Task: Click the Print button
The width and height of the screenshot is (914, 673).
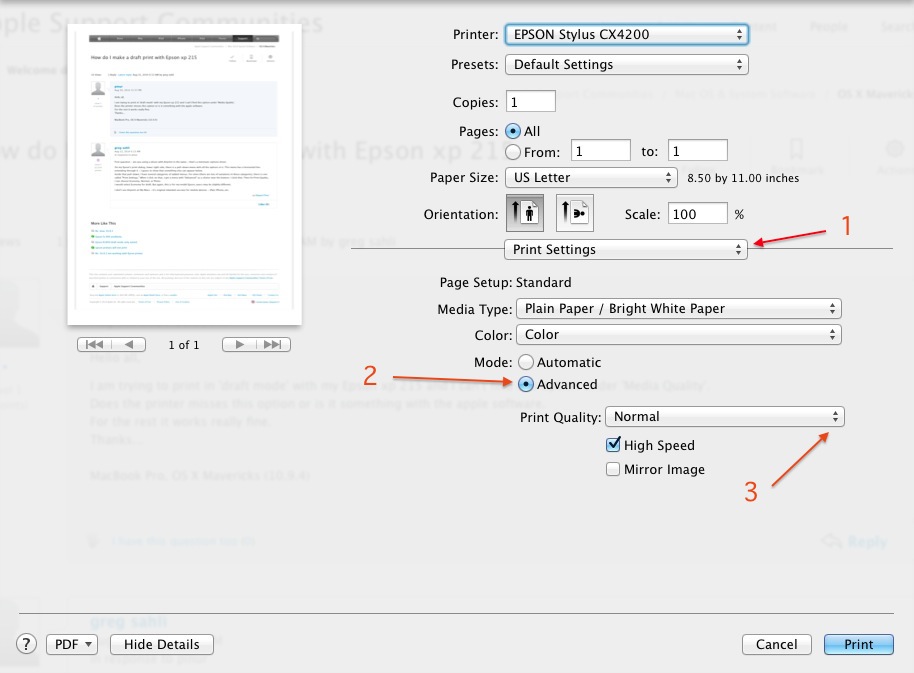Action: [859, 644]
